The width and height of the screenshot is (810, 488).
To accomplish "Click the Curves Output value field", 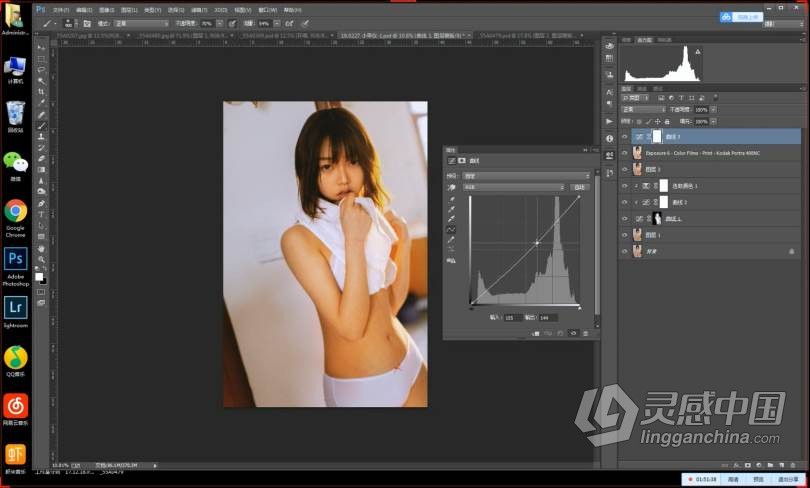I will [x=548, y=318].
